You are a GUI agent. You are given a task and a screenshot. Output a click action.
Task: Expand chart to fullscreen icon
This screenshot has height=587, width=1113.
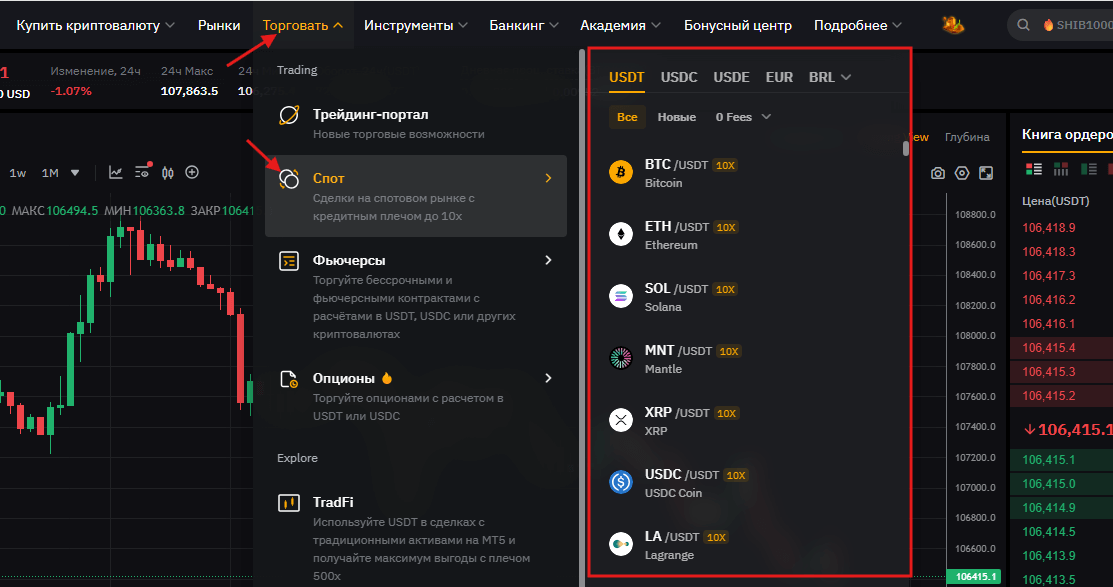click(986, 173)
